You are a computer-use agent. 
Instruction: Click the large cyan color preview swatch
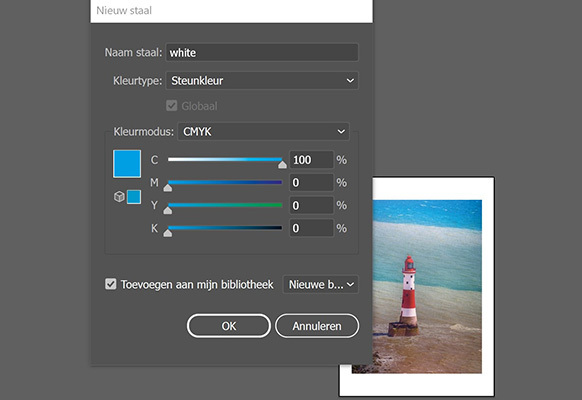pos(127,164)
